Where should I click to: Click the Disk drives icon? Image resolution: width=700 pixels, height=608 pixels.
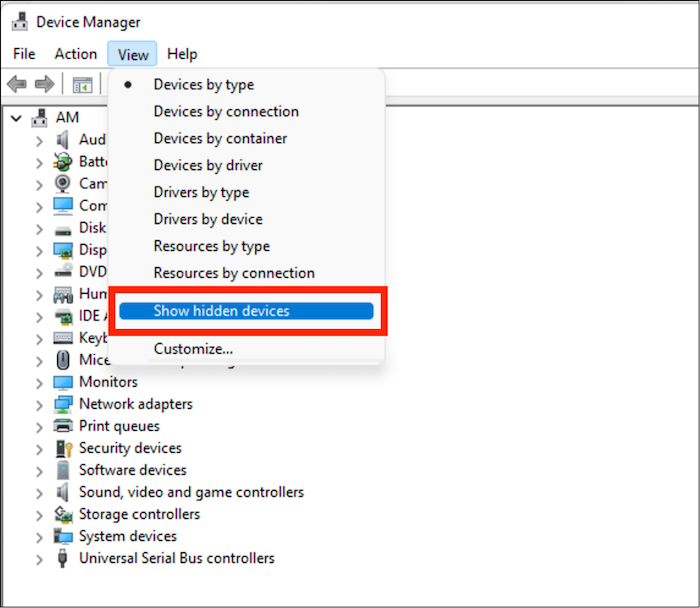tap(62, 231)
